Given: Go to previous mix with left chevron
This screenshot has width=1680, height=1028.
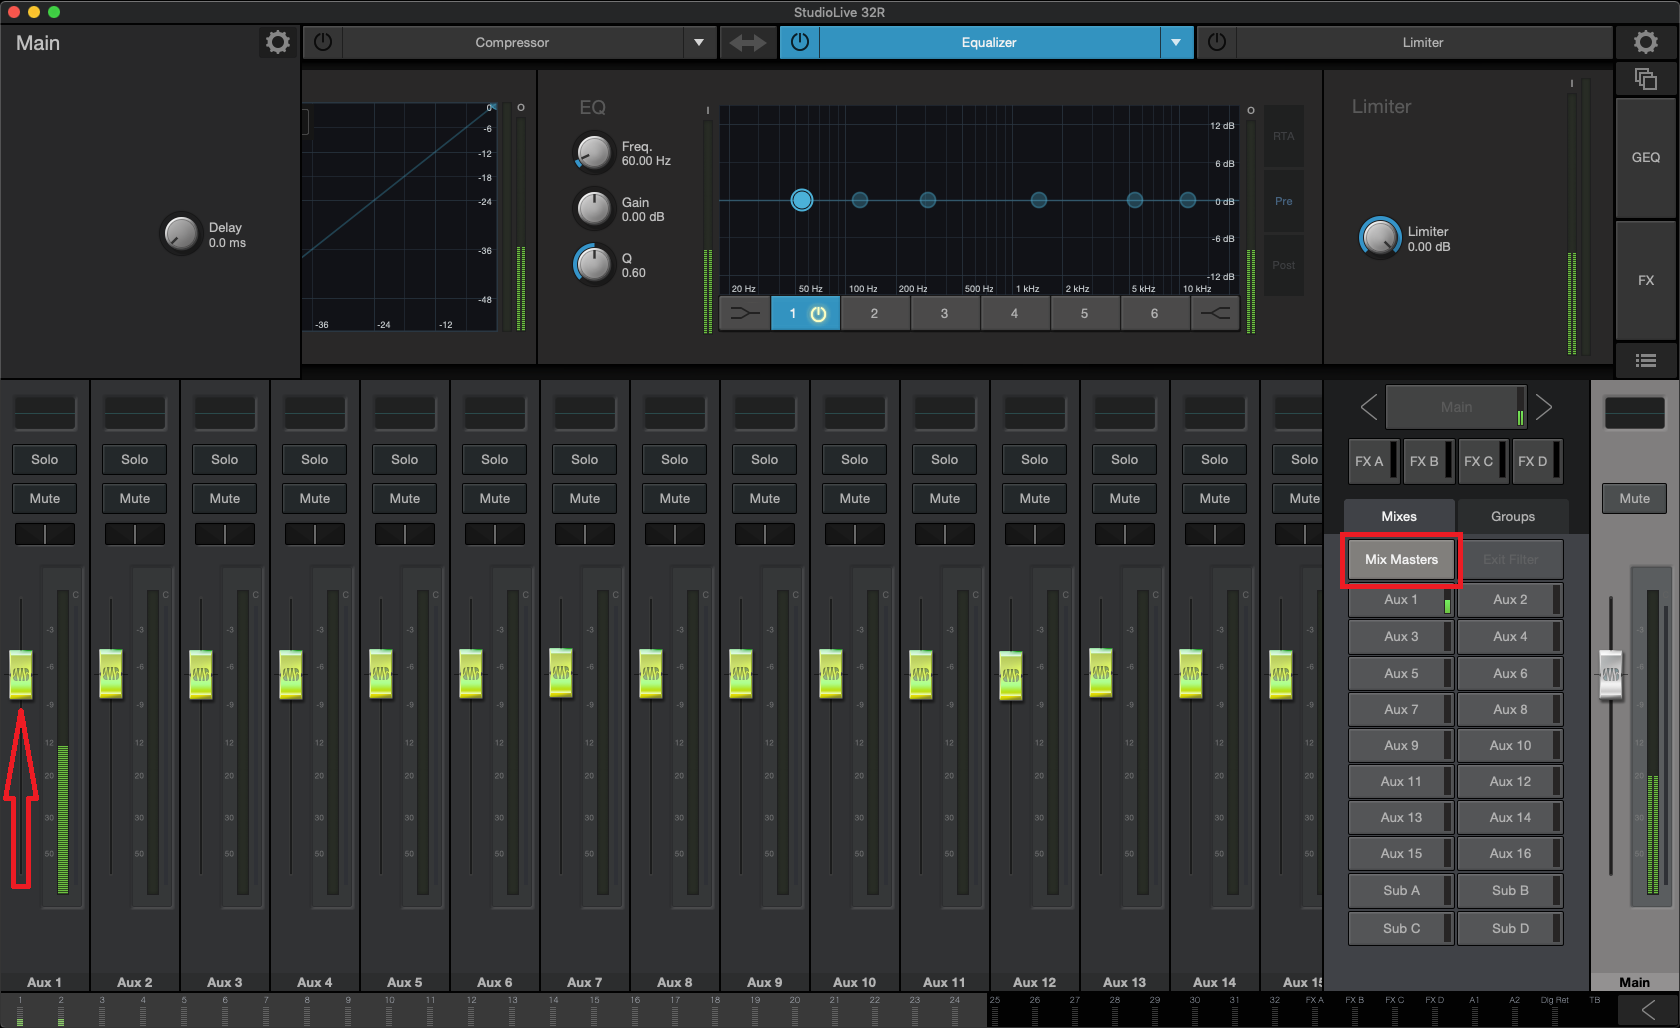Looking at the screenshot, I should (x=1368, y=407).
